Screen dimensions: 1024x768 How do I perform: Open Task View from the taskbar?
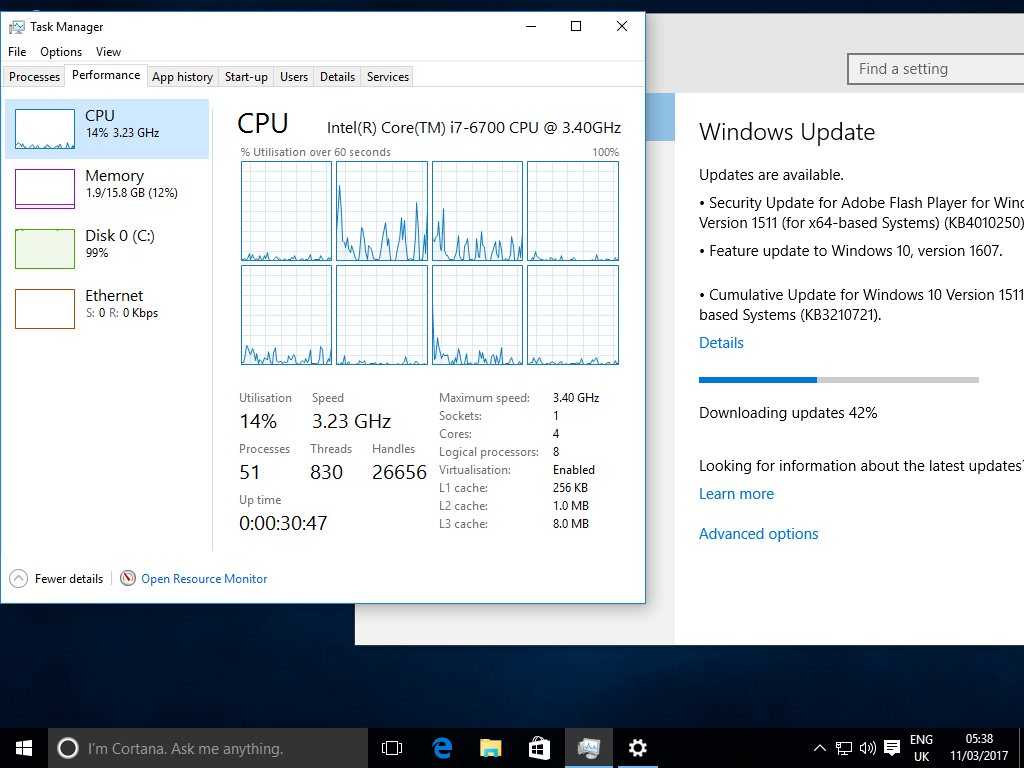[x=392, y=748]
